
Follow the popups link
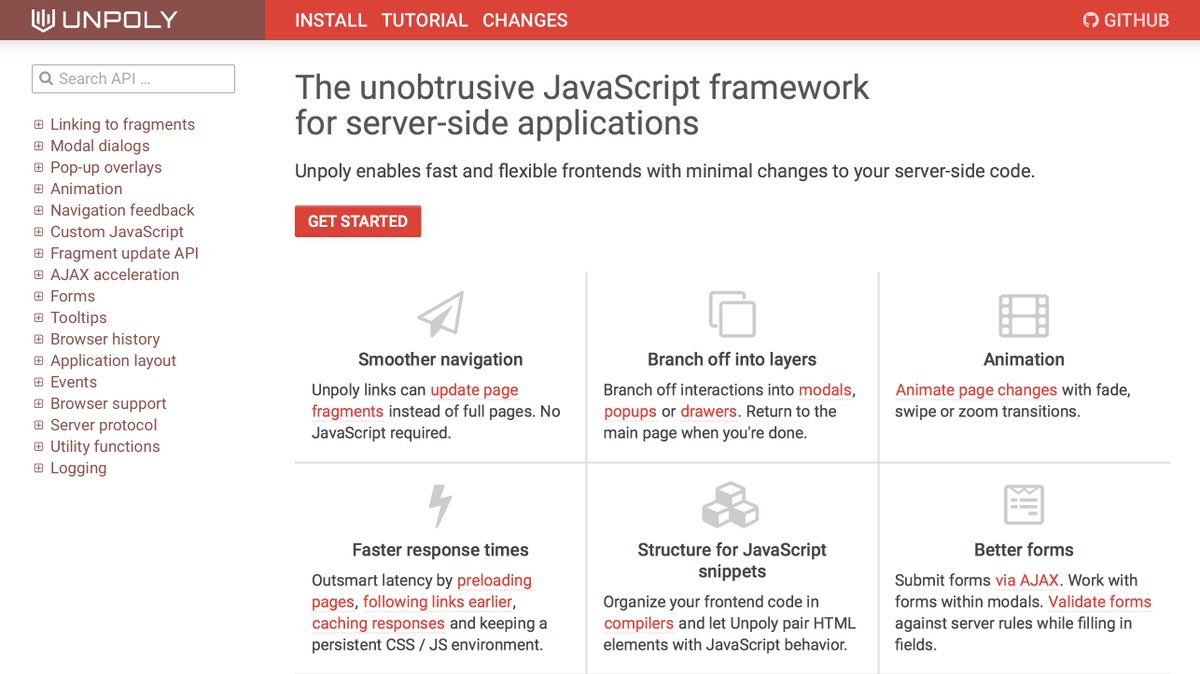click(630, 412)
